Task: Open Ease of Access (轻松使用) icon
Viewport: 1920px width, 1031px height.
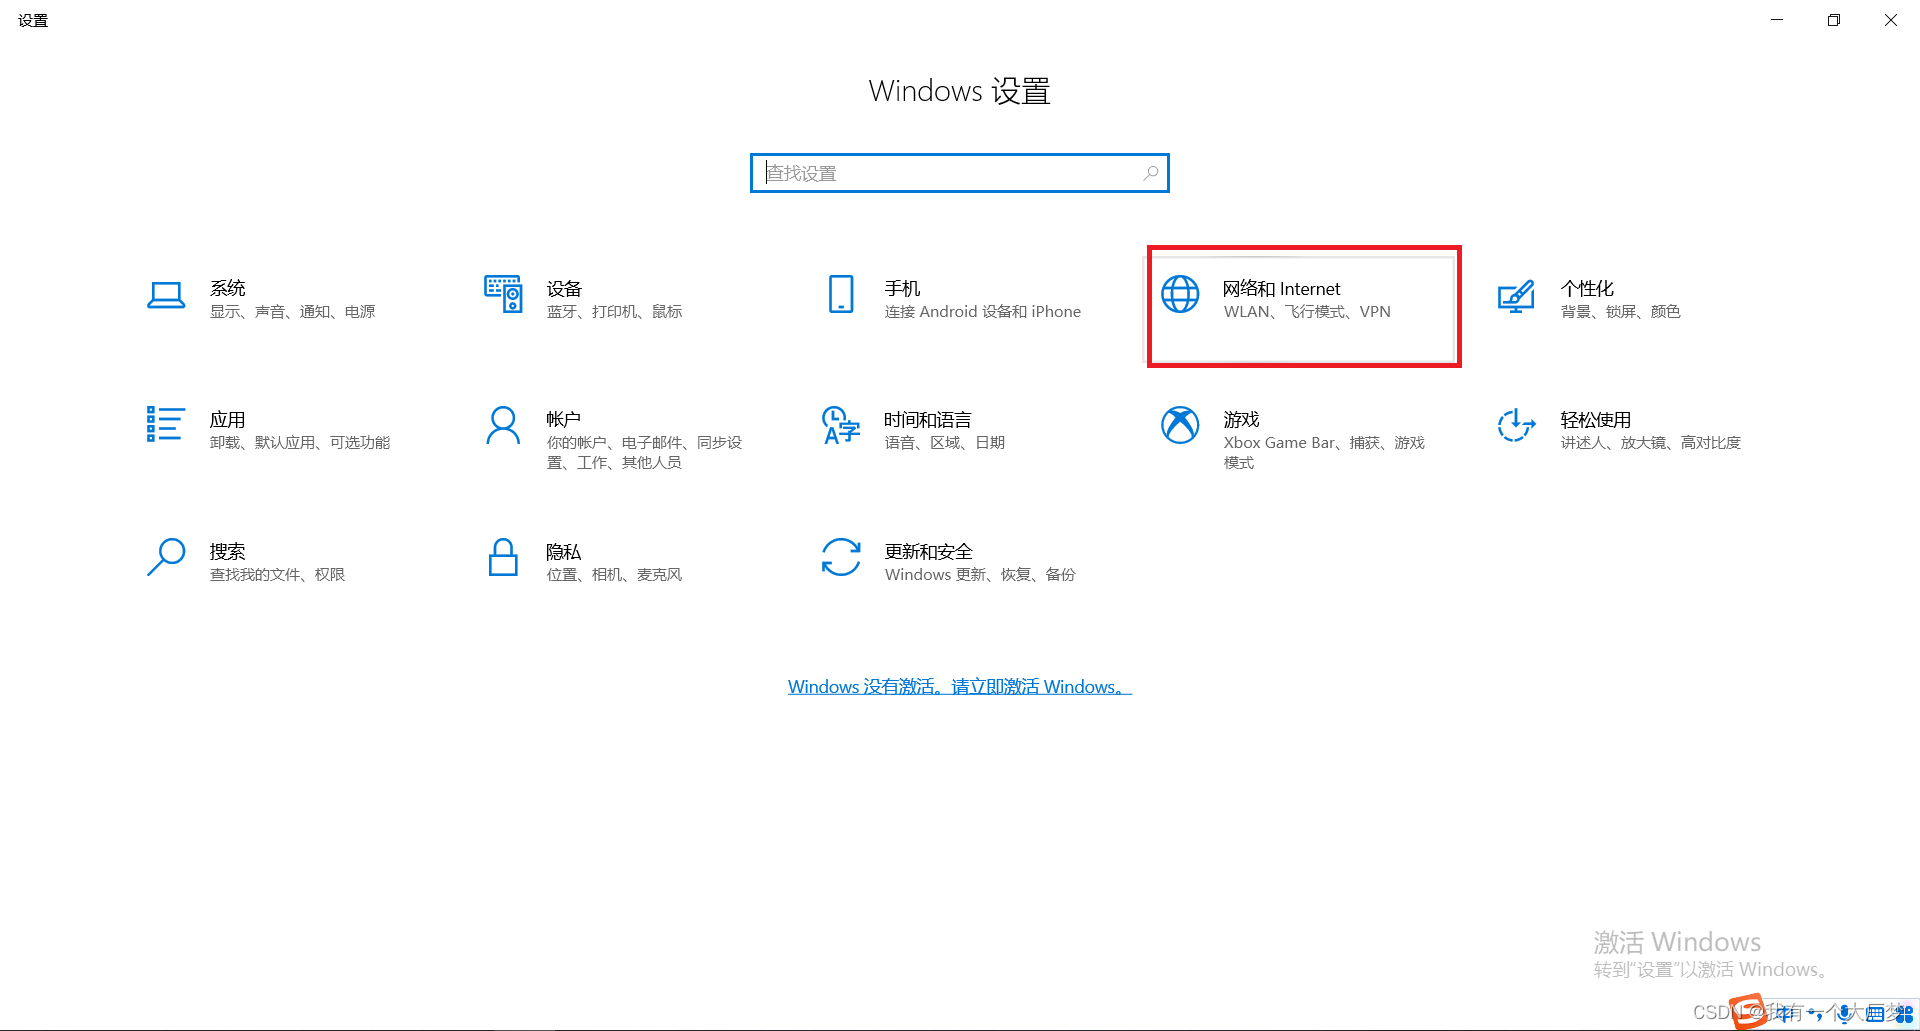Action: (x=1516, y=425)
